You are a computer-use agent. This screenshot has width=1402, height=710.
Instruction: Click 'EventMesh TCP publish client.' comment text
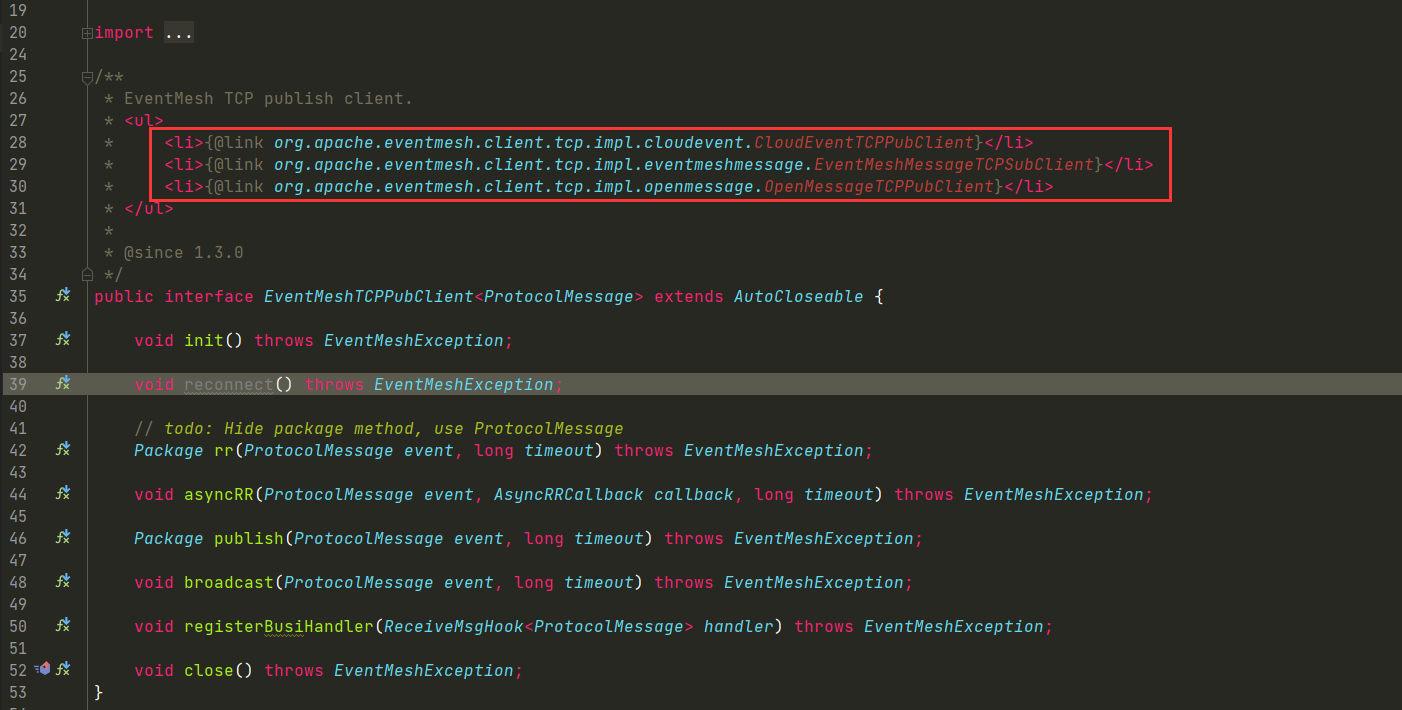[x=269, y=98]
